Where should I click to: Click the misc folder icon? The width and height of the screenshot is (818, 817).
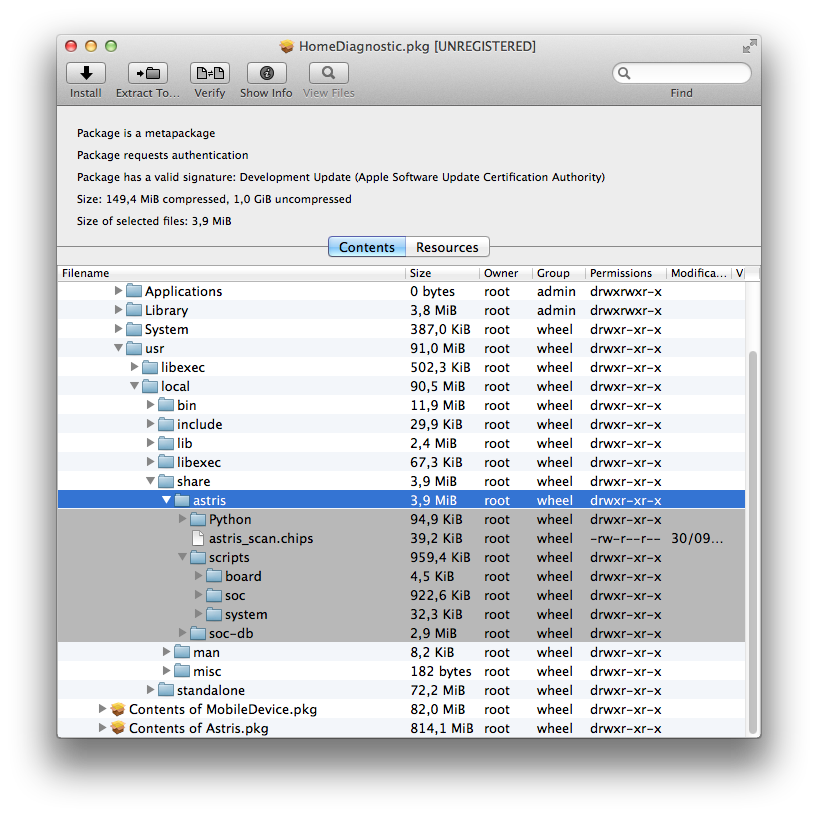[x=182, y=671]
